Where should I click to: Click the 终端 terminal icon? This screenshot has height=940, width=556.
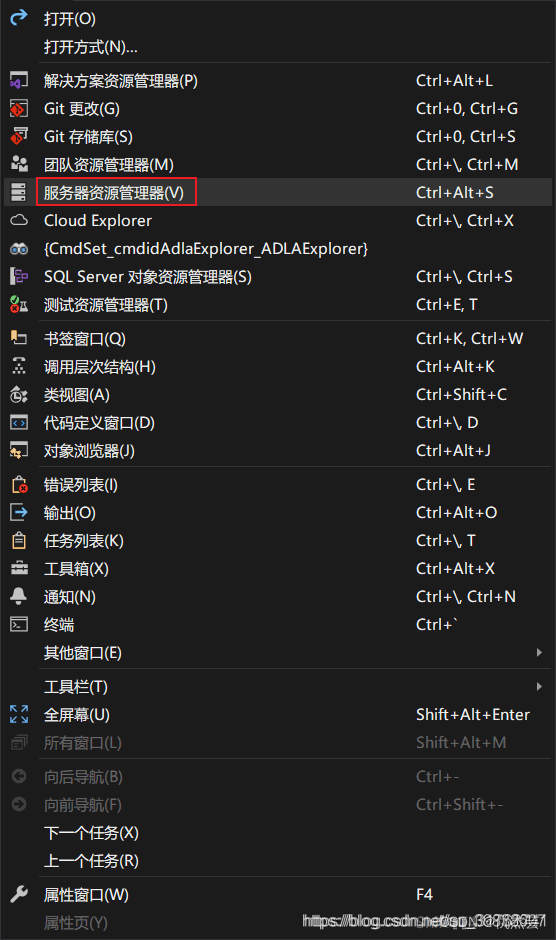click(x=19, y=624)
